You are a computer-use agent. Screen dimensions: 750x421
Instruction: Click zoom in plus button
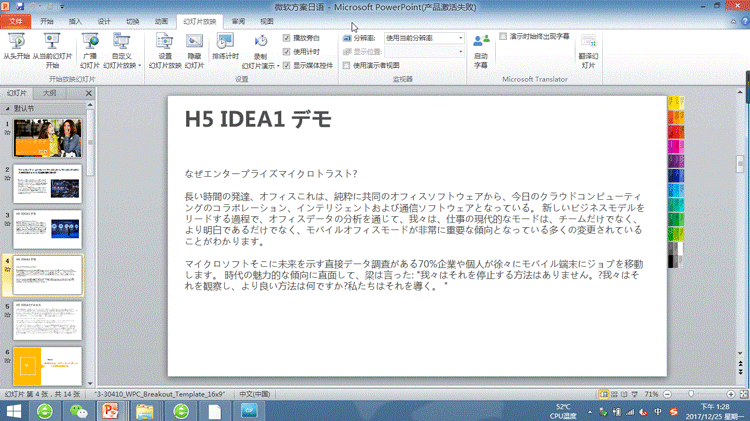point(730,394)
